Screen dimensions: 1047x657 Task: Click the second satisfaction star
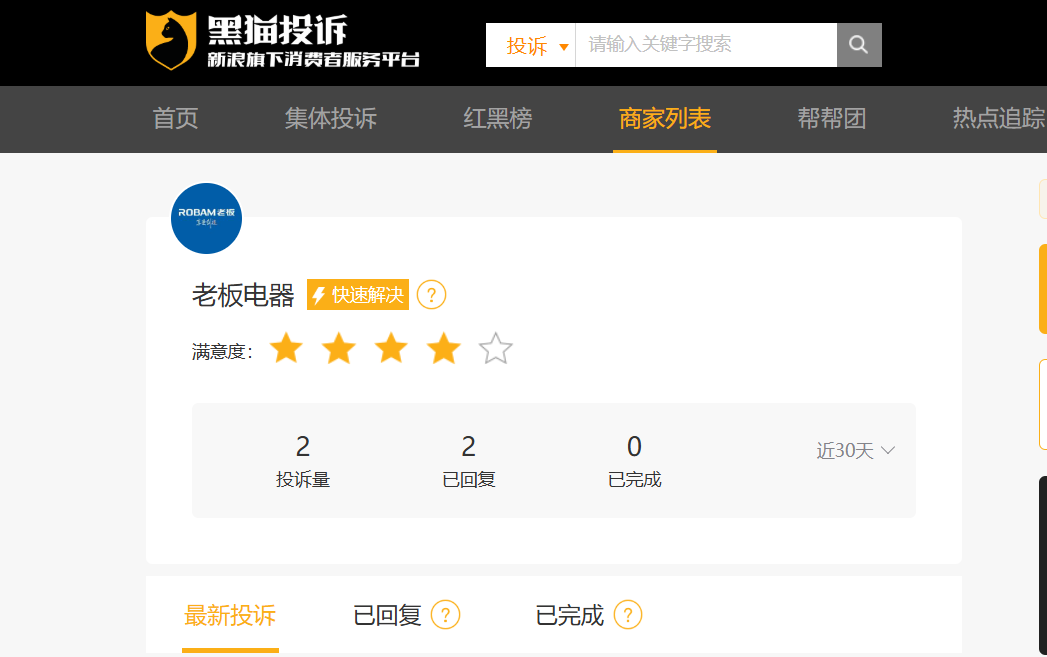339,348
